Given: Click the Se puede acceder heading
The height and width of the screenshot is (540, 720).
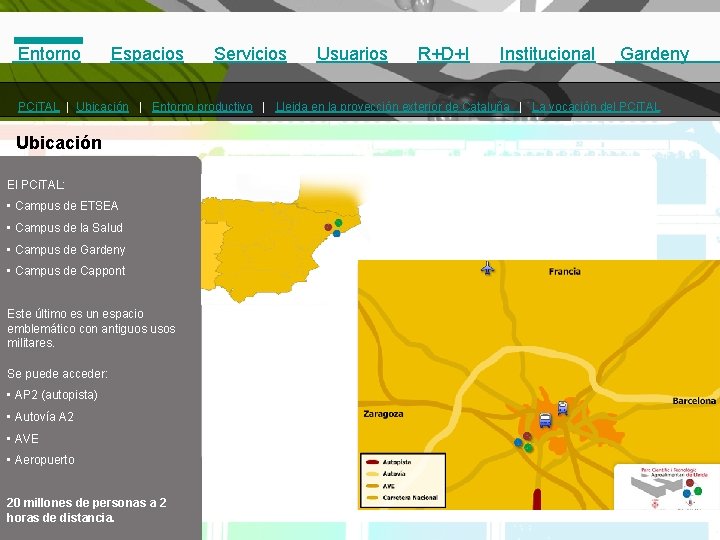Looking at the screenshot, I should pyautogui.click(x=57, y=374).
